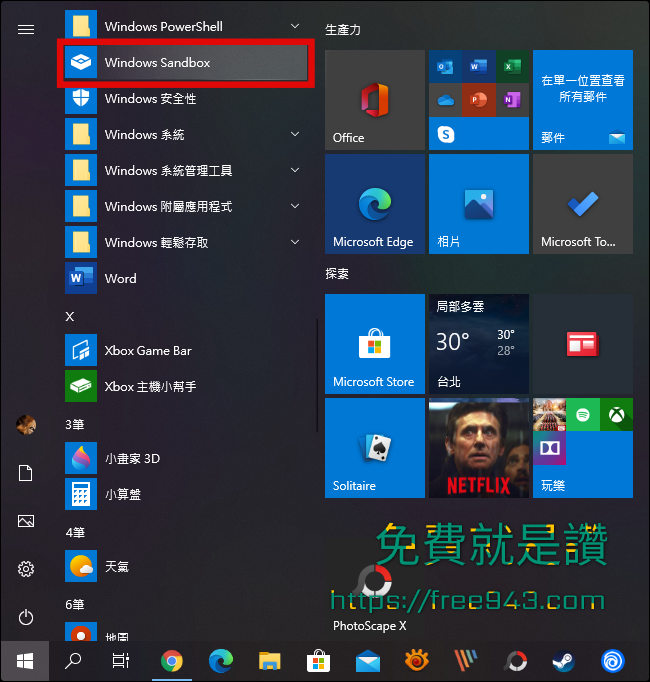Jump via the X letter header
Screen dimensions: 650x682
tap(70, 316)
